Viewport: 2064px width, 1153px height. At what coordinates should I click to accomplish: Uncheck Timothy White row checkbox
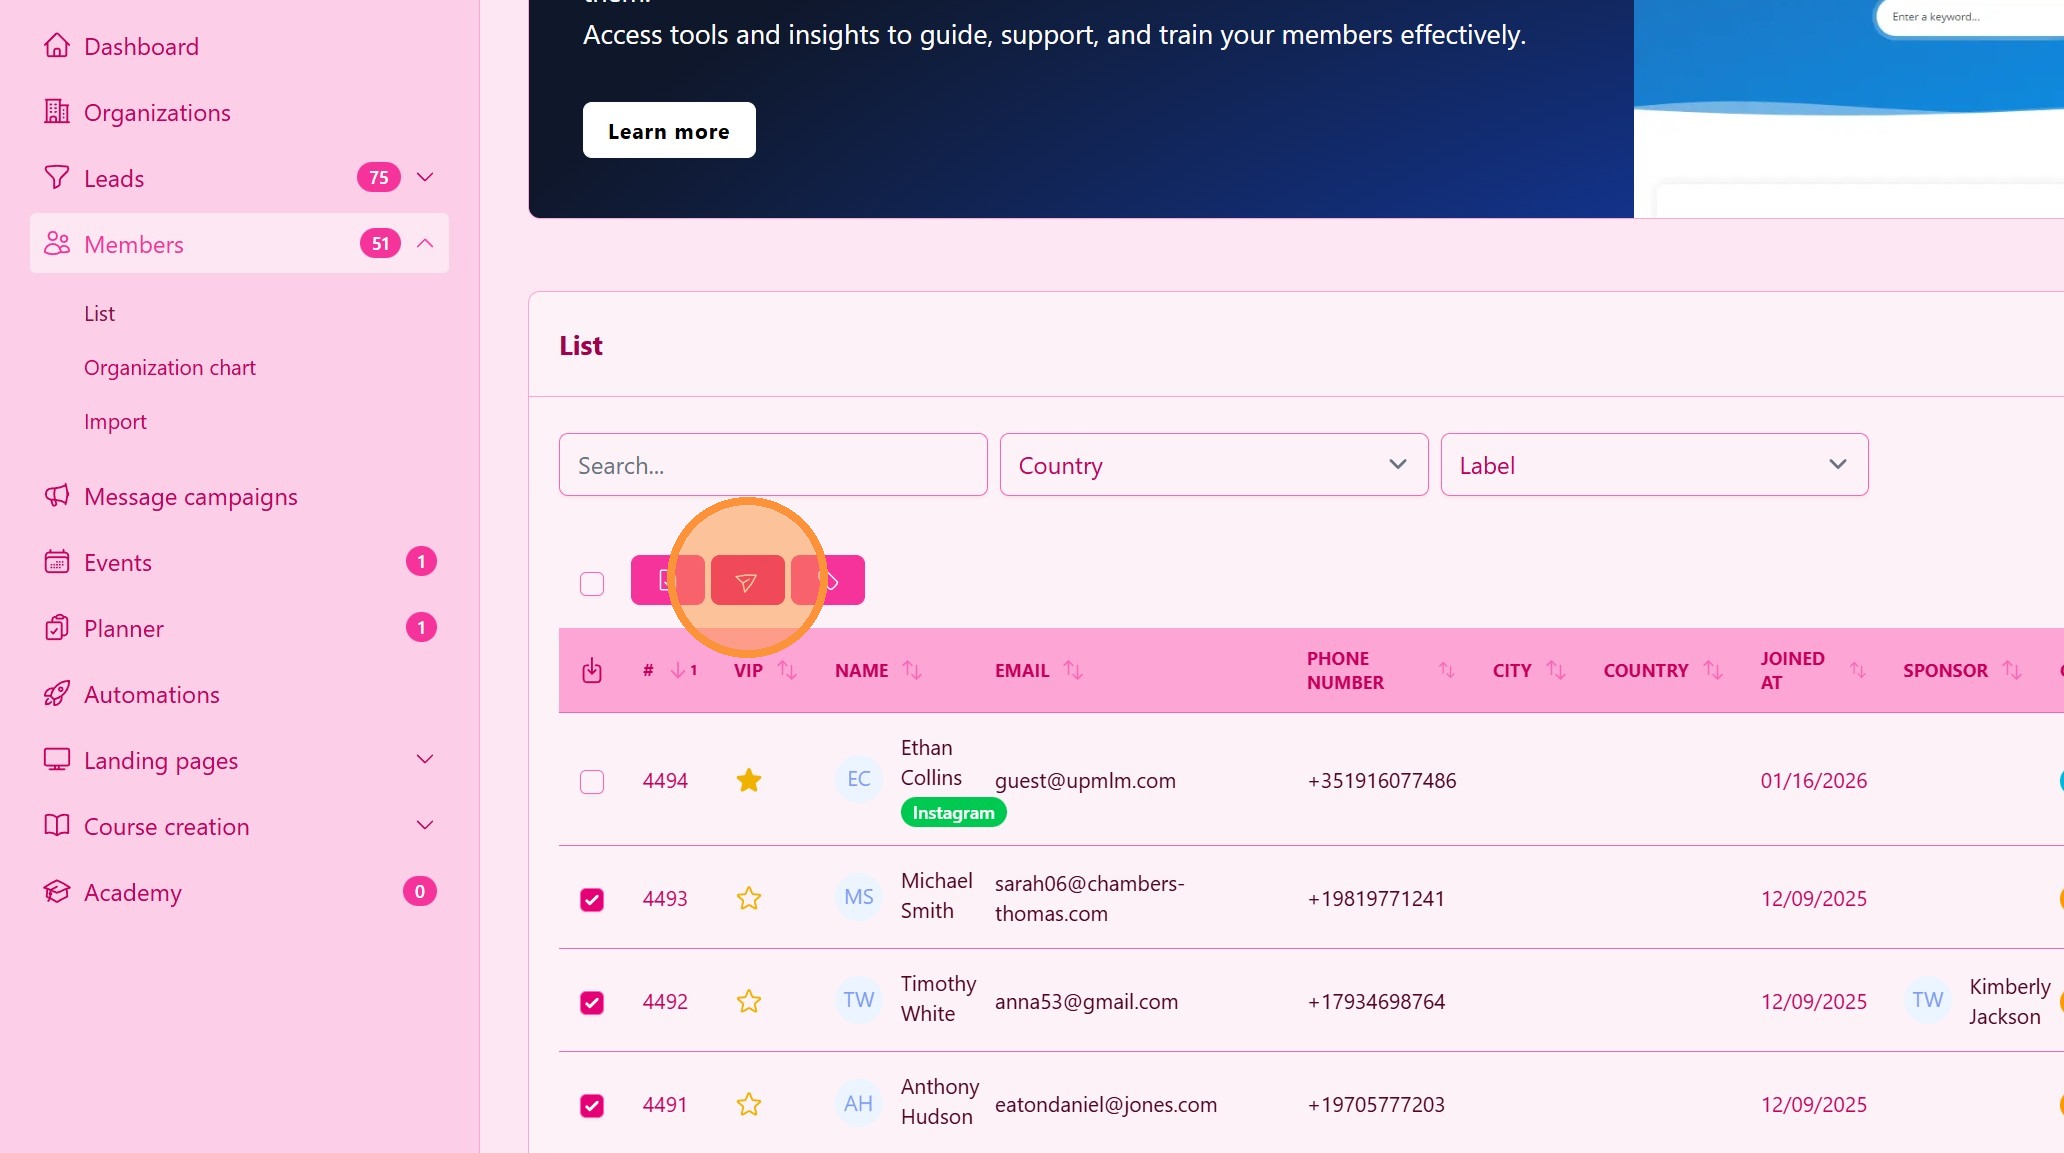click(x=592, y=1002)
